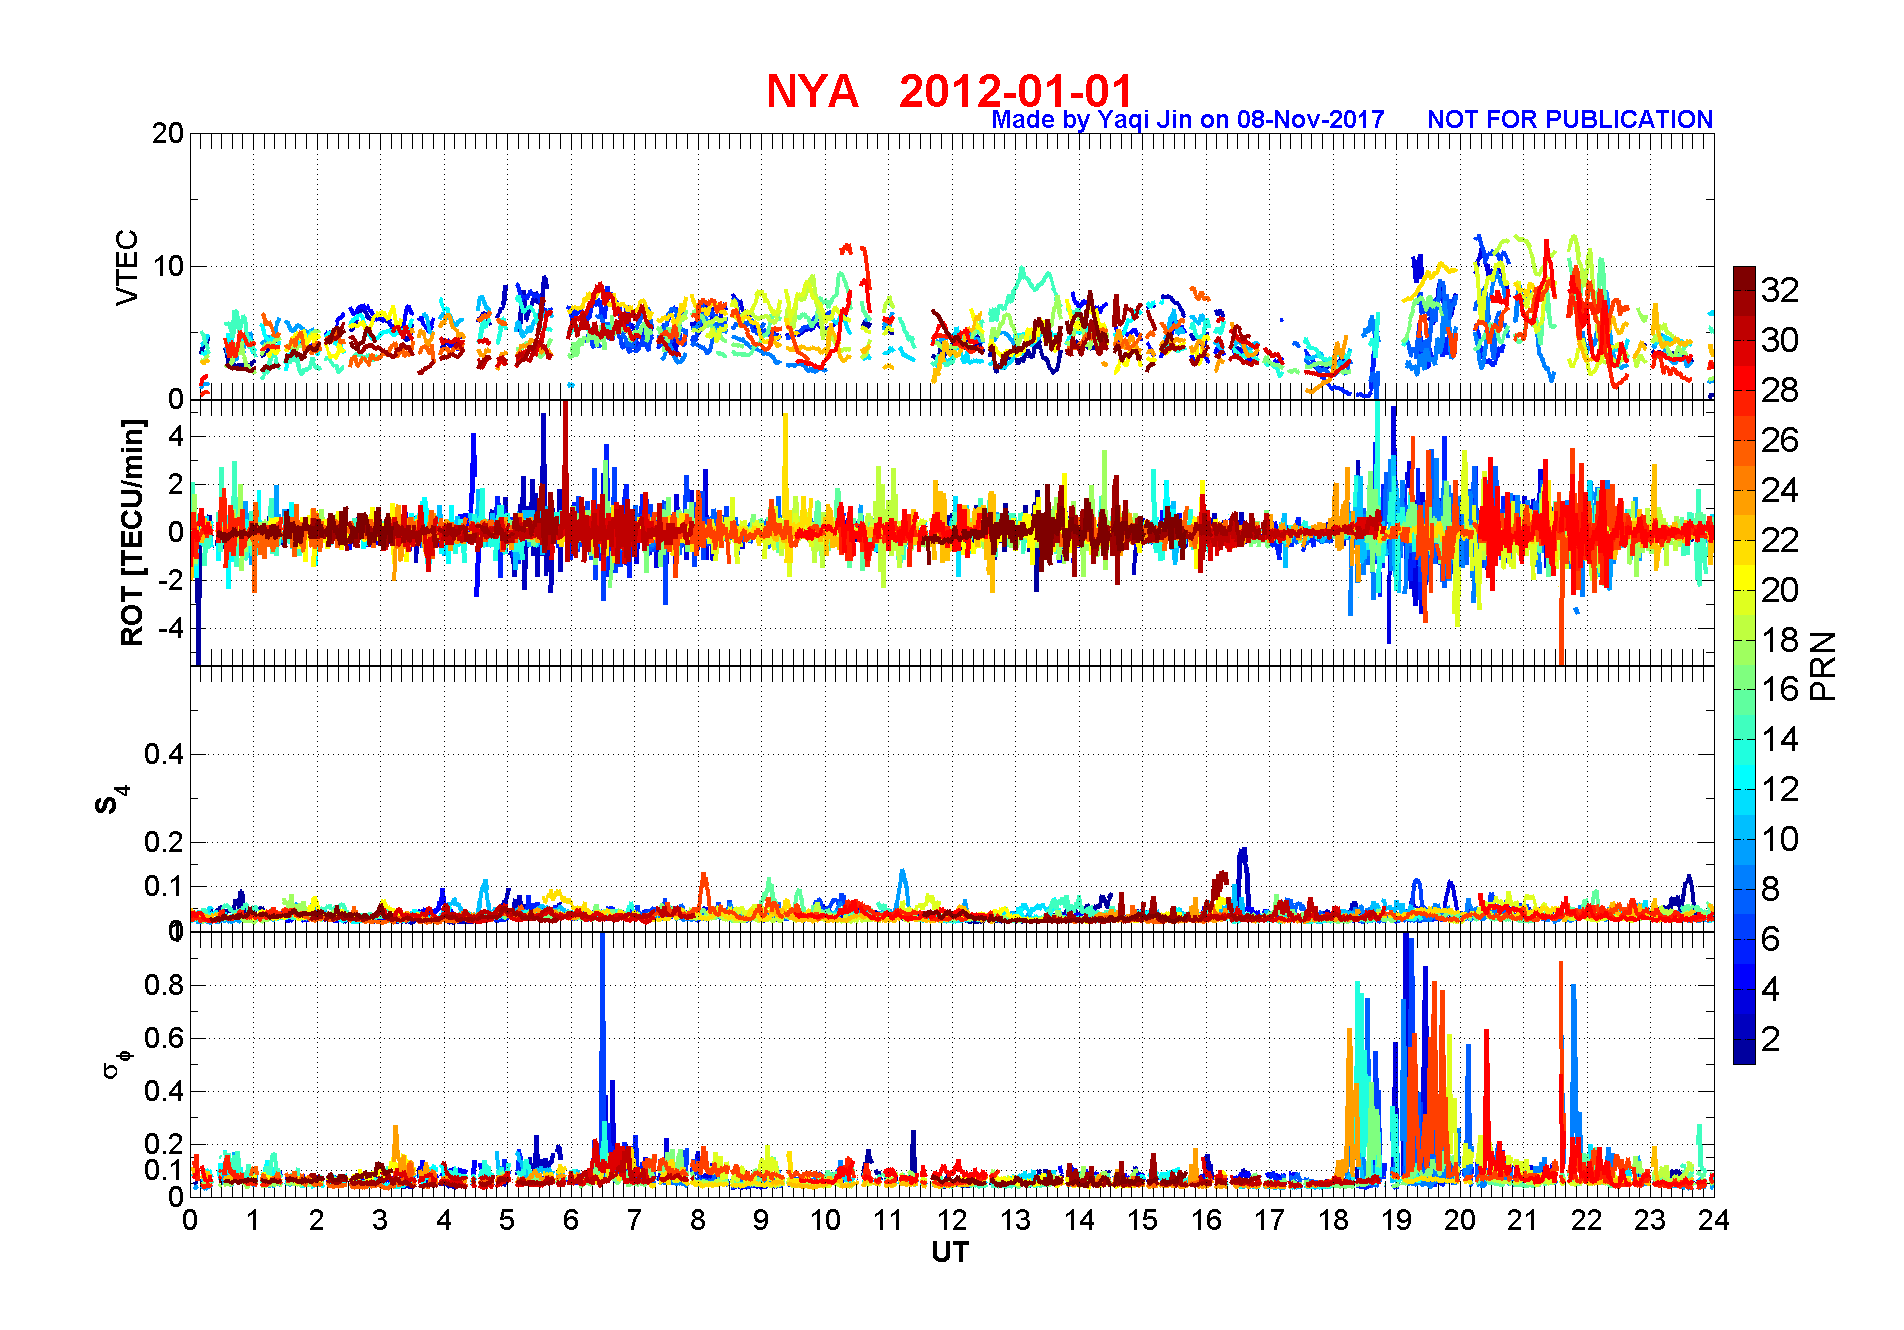The width and height of the screenshot is (1904, 1330).
Task: Click the UT x-axis label
Action: 950,1252
